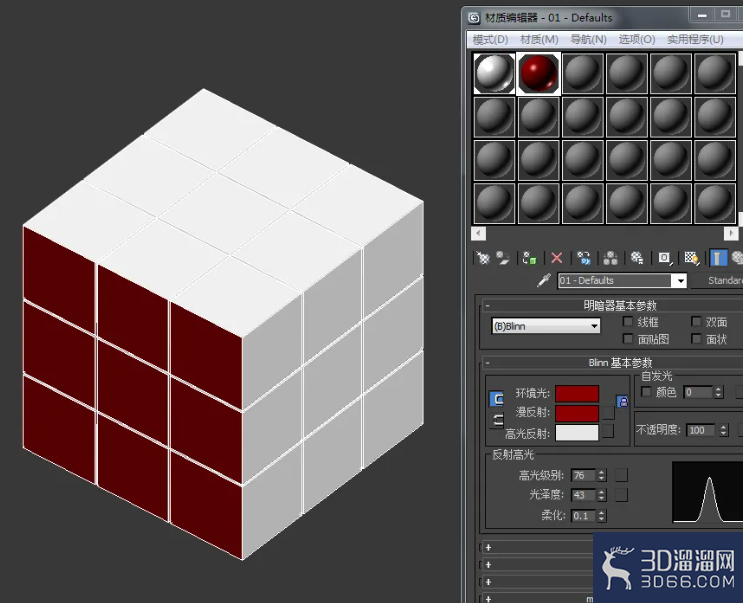743x603 pixels.
Task: Enable the 面贴图 face map checkbox
Action: (x=628, y=339)
